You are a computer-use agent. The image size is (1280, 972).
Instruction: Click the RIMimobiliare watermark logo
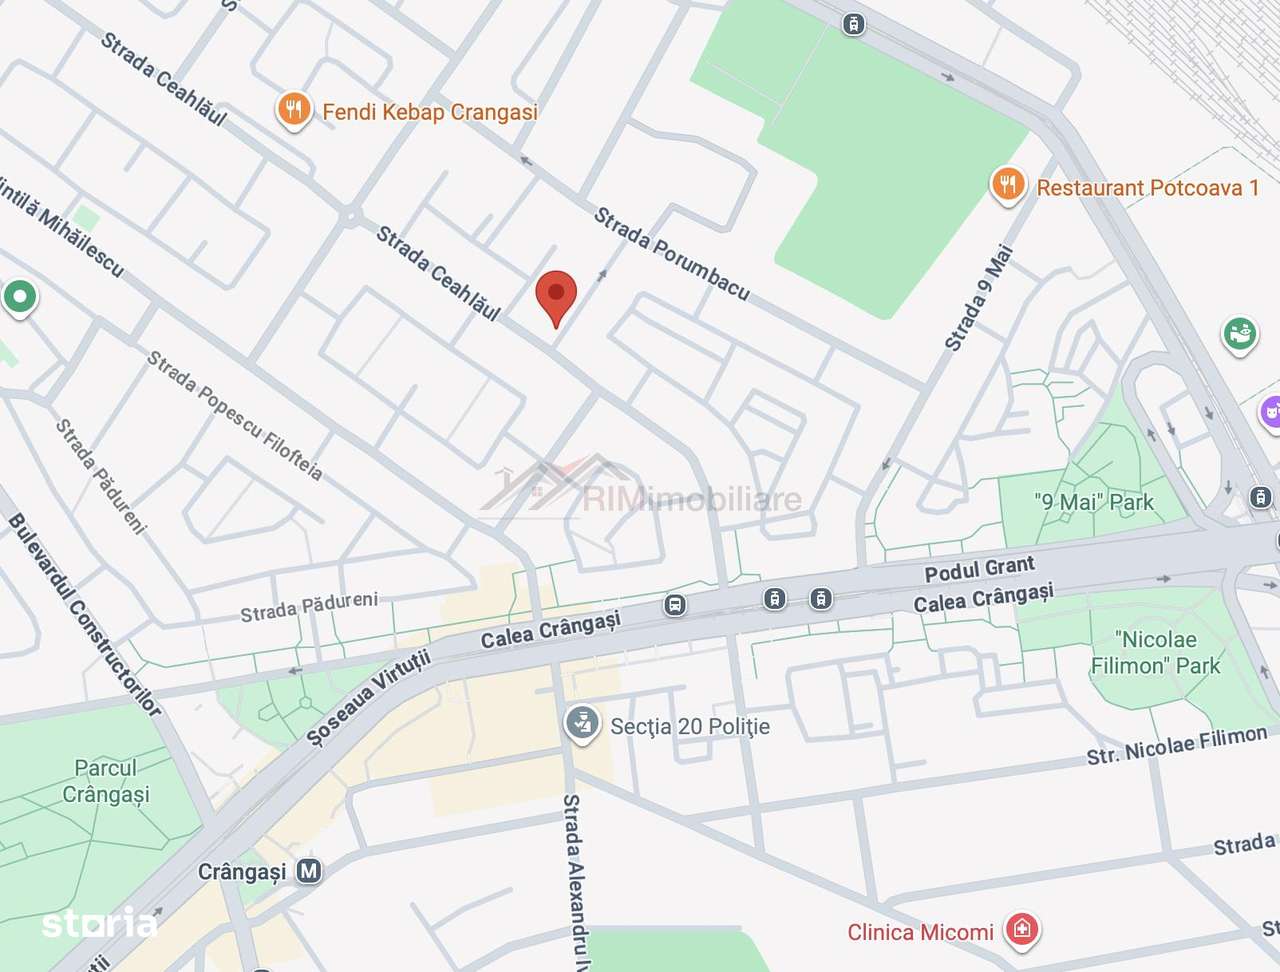pyautogui.click(x=640, y=487)
